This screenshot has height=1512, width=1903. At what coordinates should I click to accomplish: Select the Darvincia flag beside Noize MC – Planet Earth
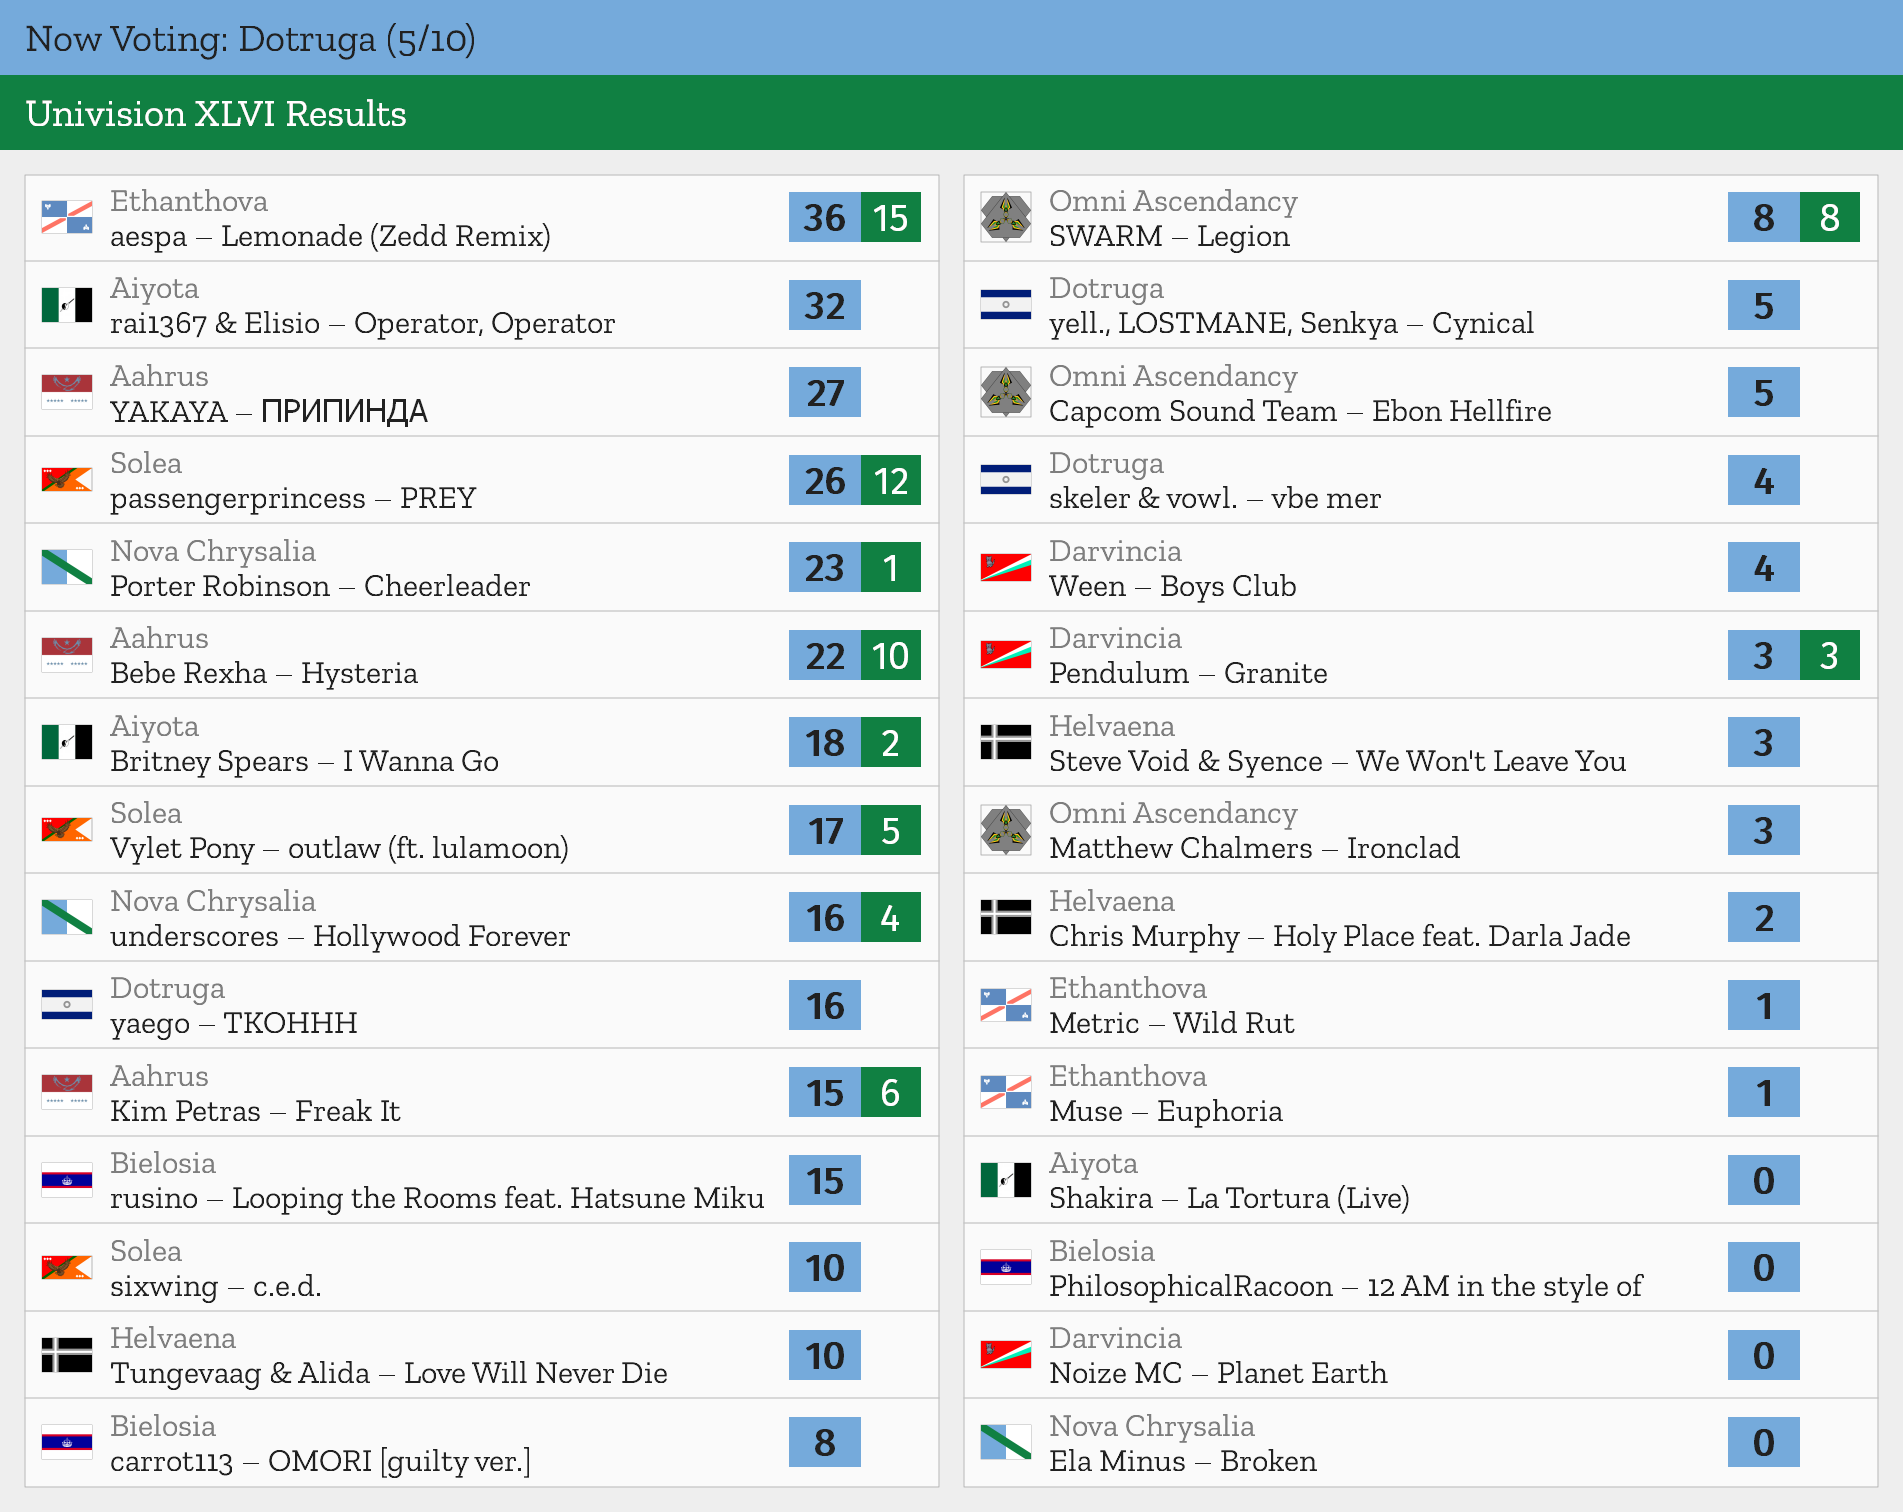1006,1355
